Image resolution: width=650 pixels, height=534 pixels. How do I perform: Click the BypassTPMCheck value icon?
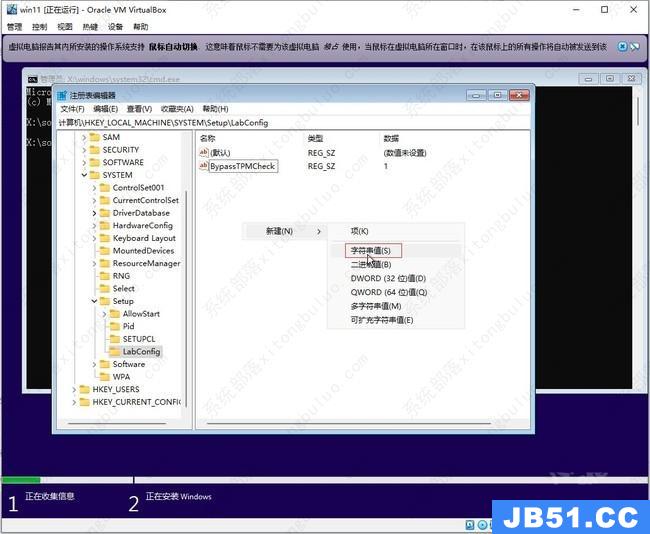[204, 166]
